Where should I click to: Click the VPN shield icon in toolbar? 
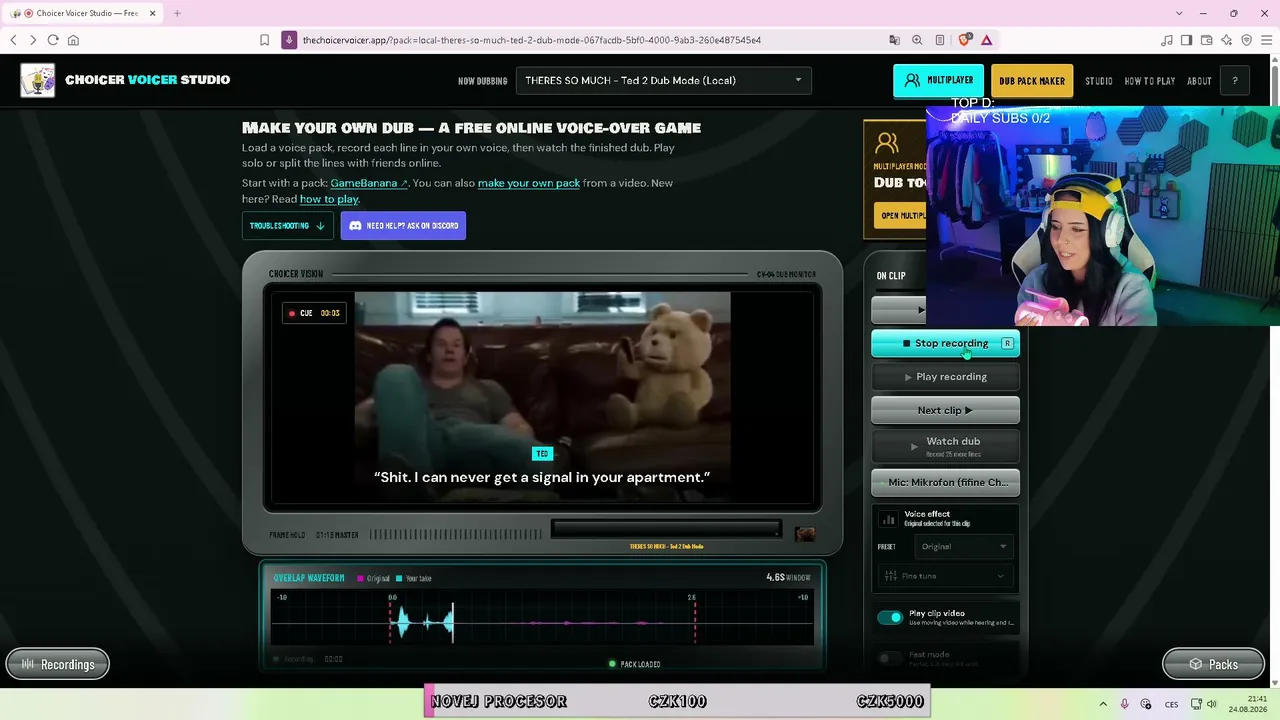pos(1246,40)
